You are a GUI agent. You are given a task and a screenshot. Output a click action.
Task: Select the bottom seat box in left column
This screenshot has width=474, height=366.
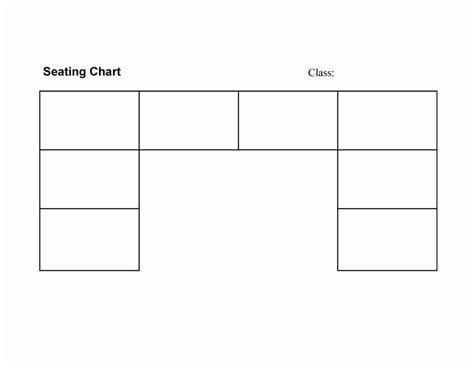[89, 239]
